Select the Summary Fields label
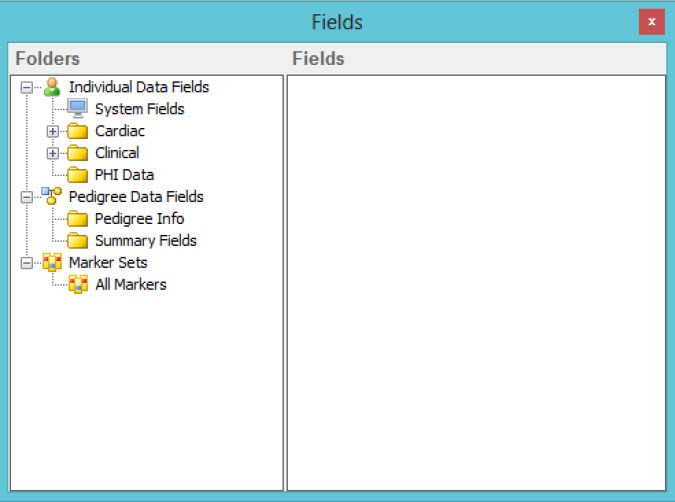 [x=146, y=241]
